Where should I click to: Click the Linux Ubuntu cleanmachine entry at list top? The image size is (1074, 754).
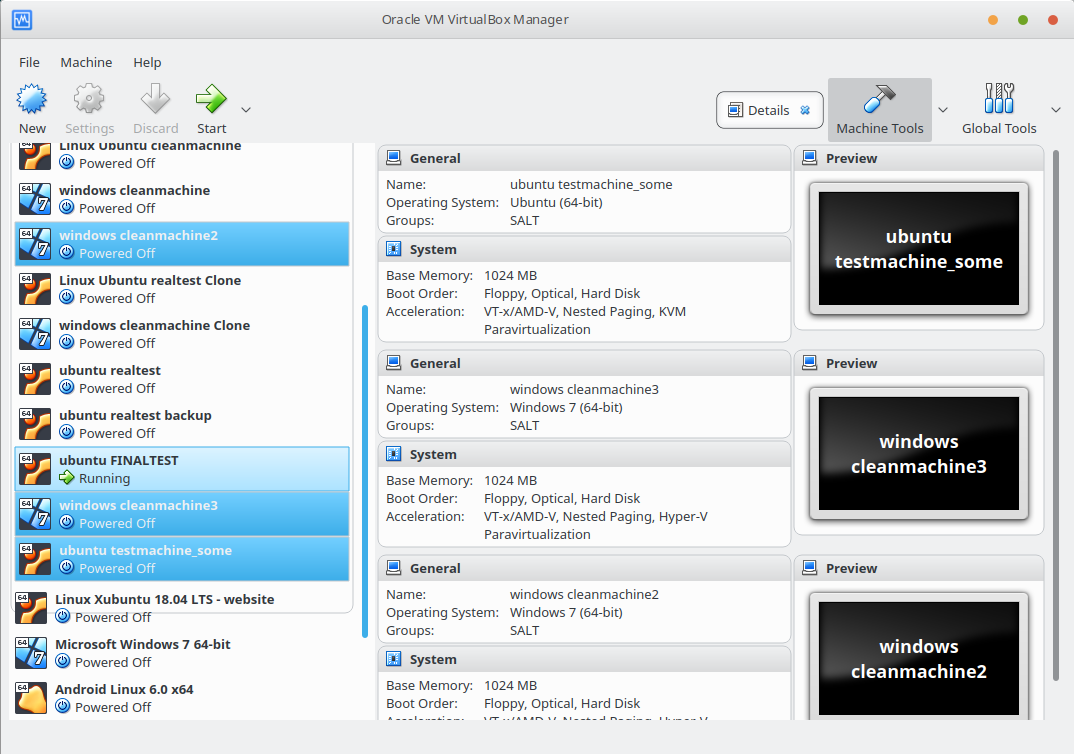pyautogui.click(x=182, y=156)
